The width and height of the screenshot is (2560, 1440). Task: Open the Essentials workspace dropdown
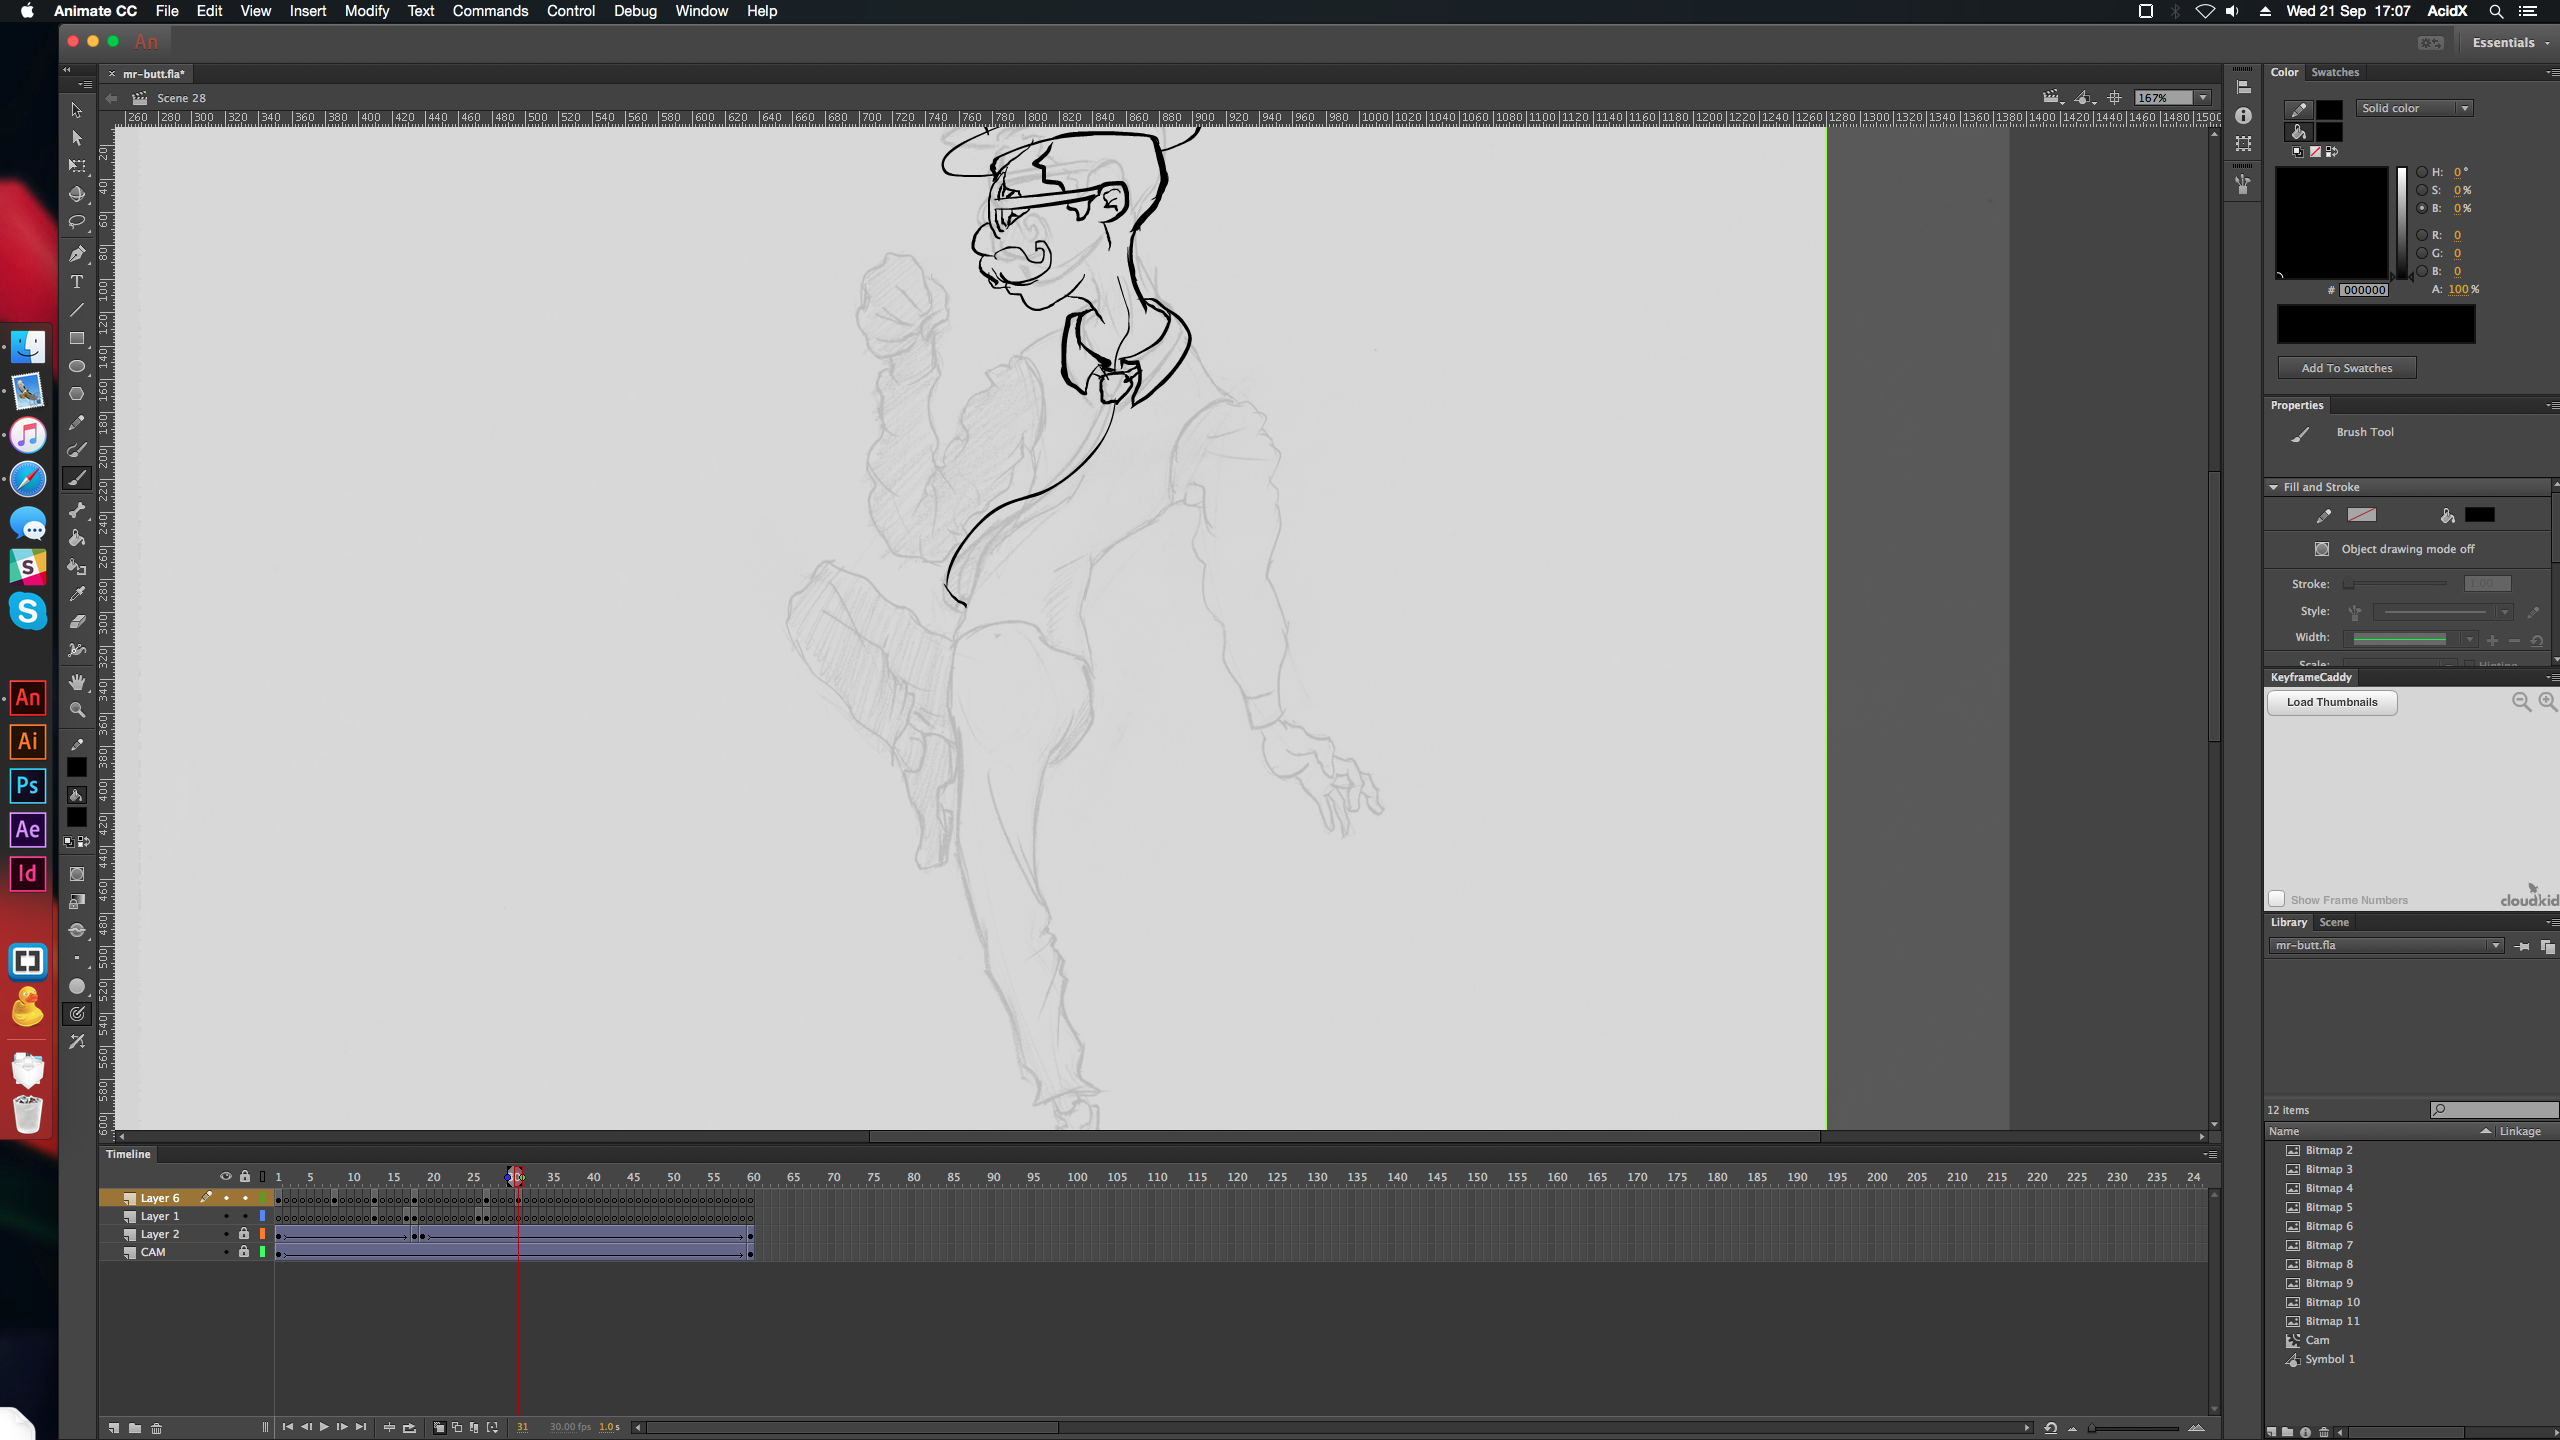click(x=2510, y=43)
